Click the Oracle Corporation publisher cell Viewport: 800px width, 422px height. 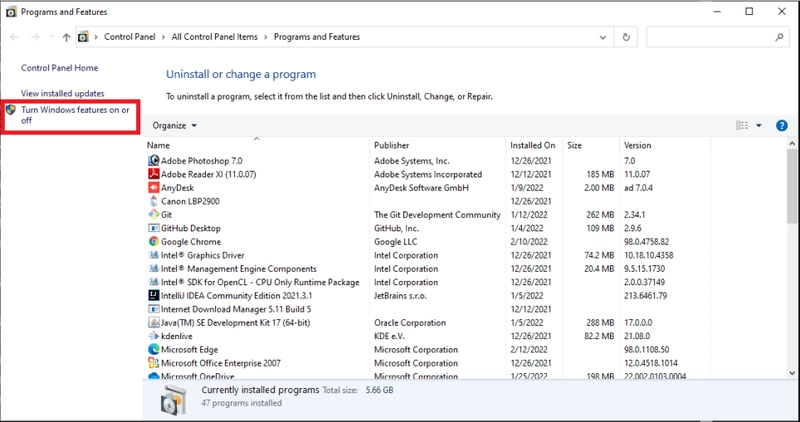click(x=410, y=323)
